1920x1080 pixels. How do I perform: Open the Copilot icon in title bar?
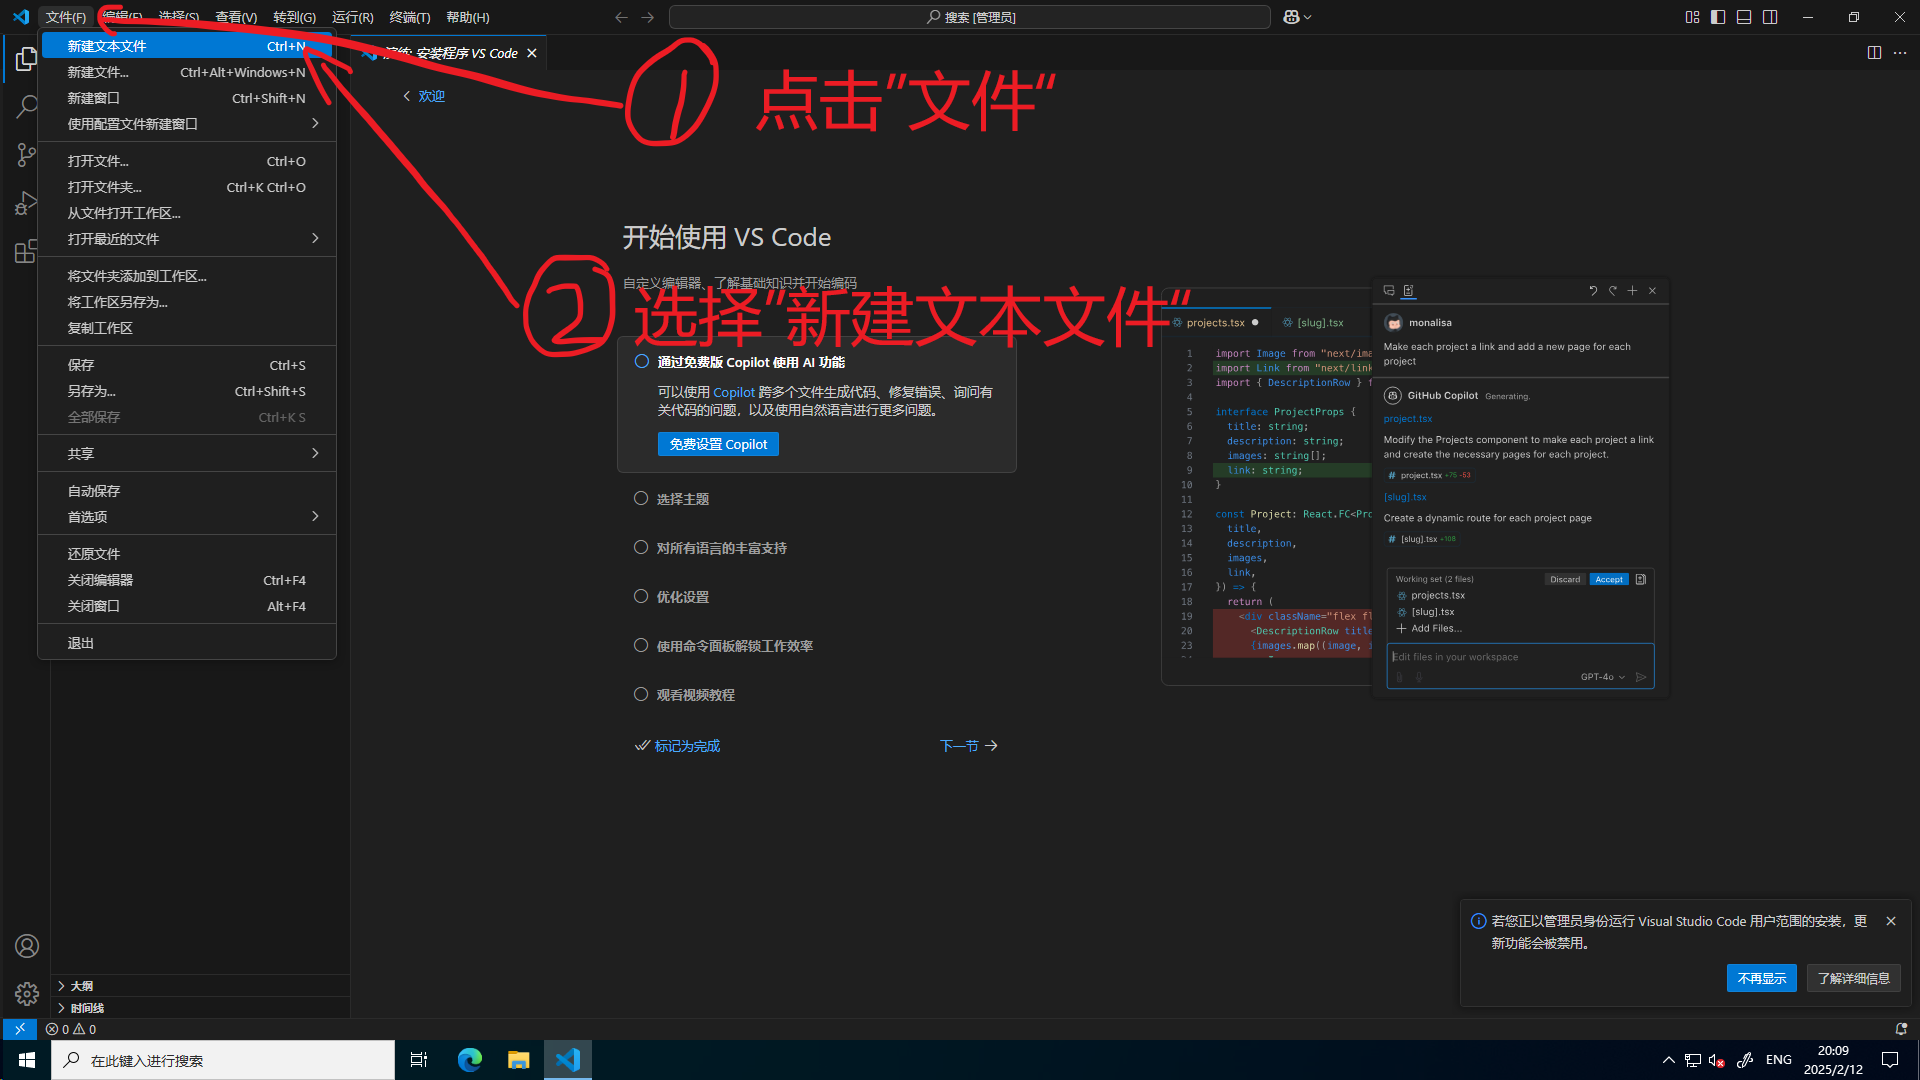coord(1291,17)
